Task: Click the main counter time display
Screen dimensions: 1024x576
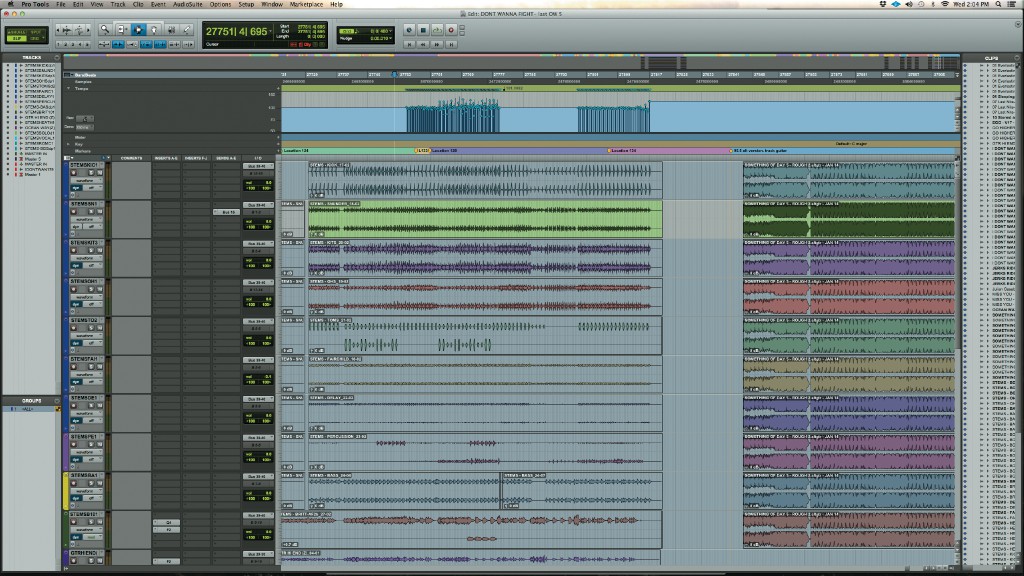Action: 236,31
